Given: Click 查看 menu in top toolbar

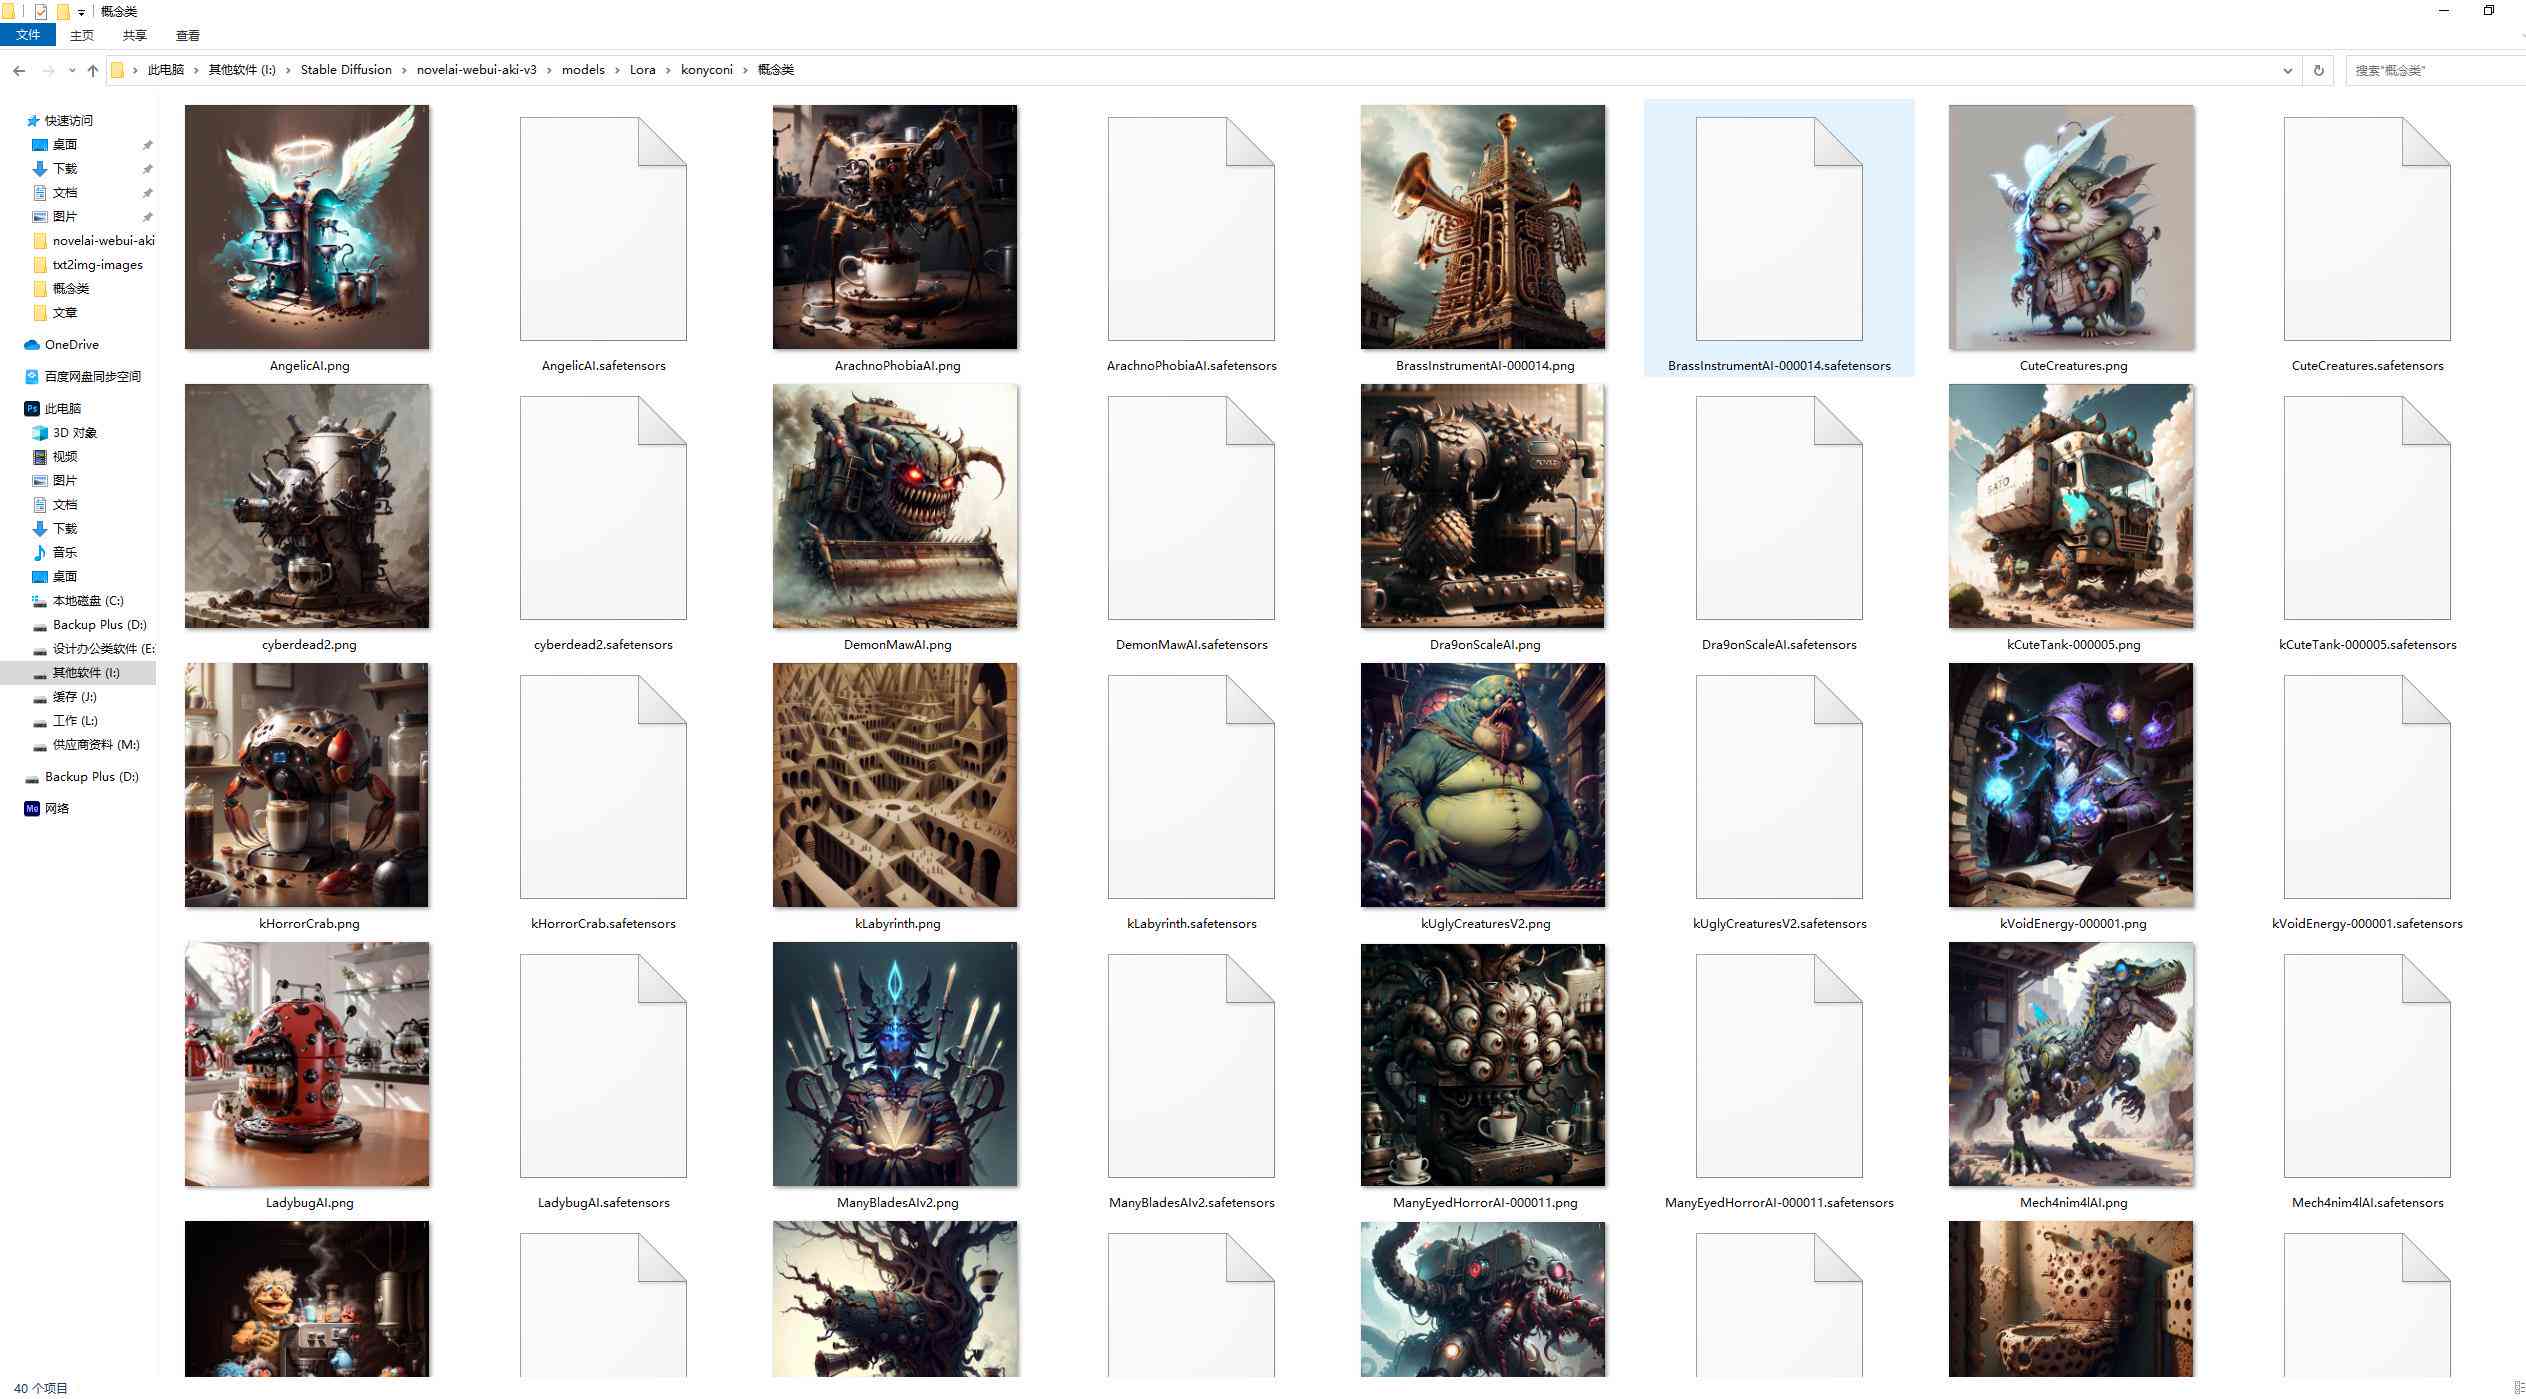Looking at the screenshot, I should pos(186,36).
